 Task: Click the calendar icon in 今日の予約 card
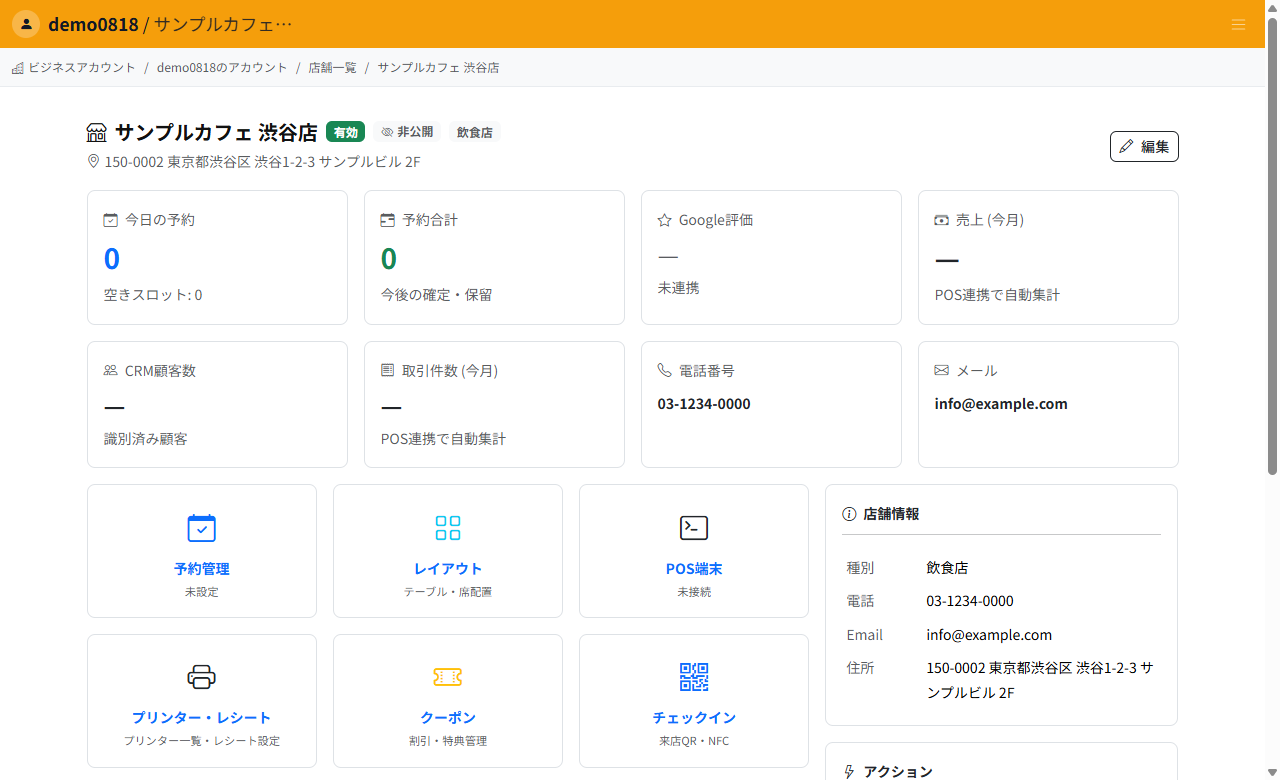click(x=111, y=220)
